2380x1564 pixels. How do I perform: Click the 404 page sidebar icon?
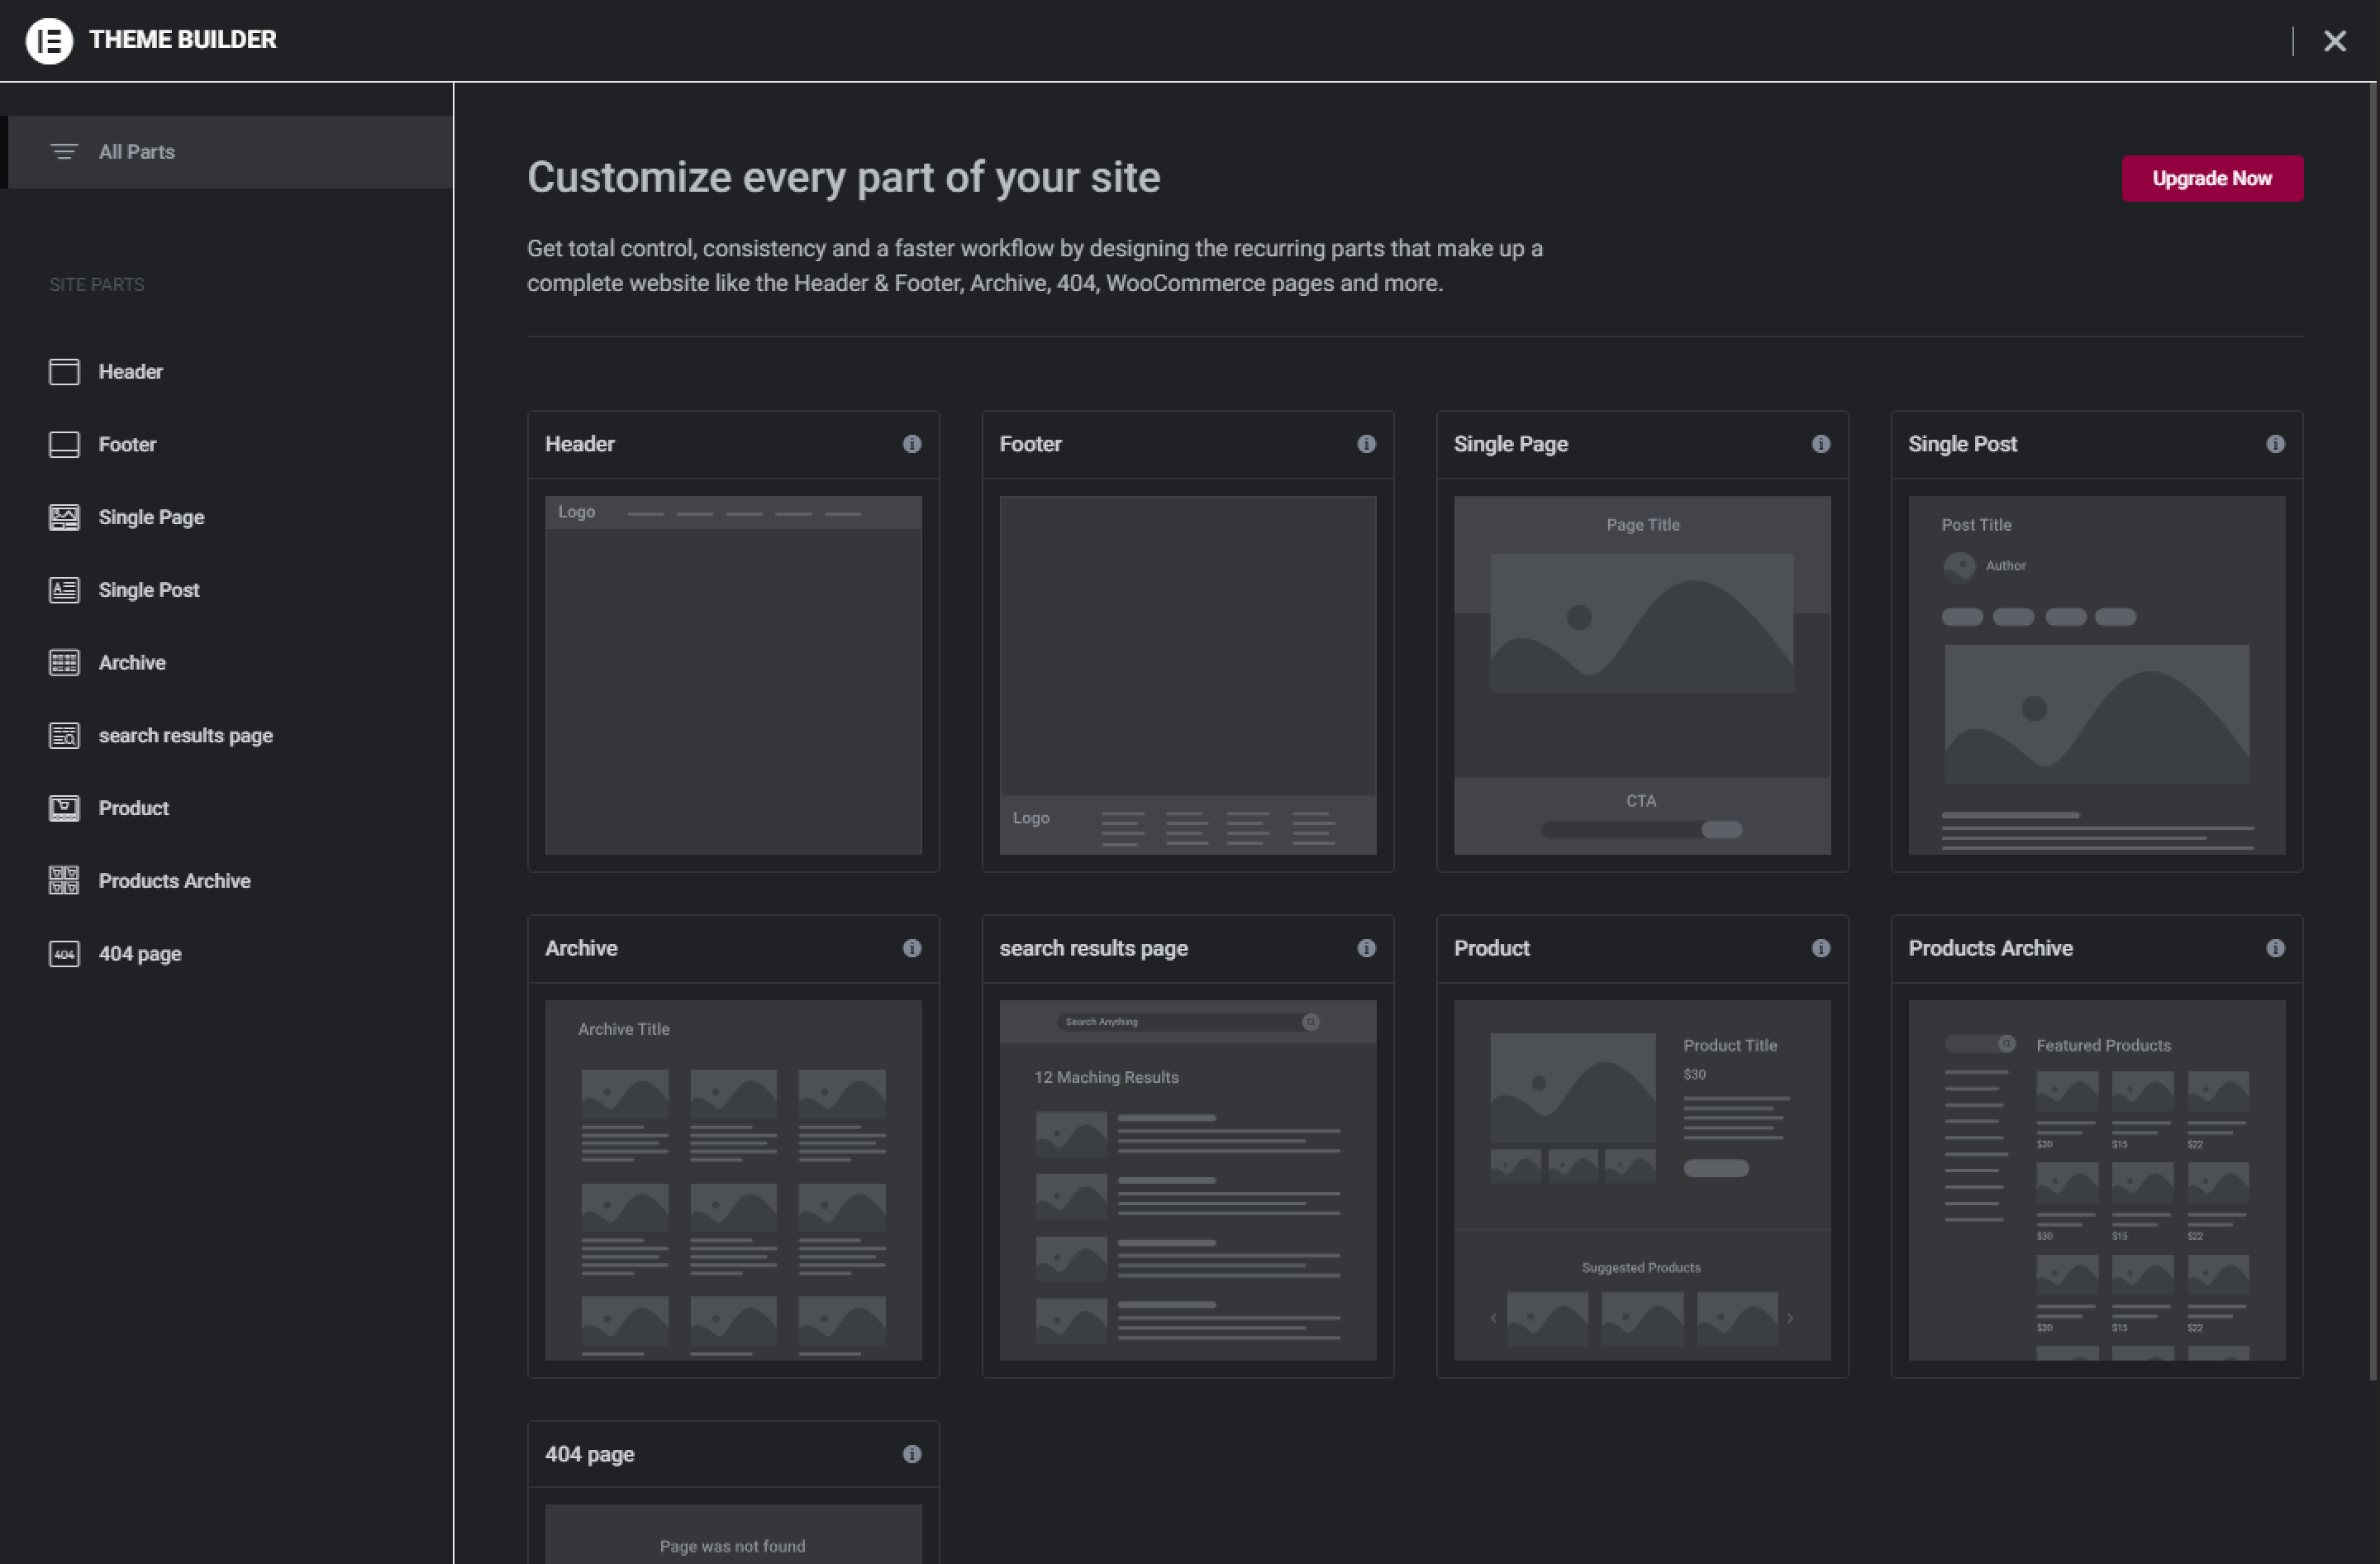click(64, 954)
